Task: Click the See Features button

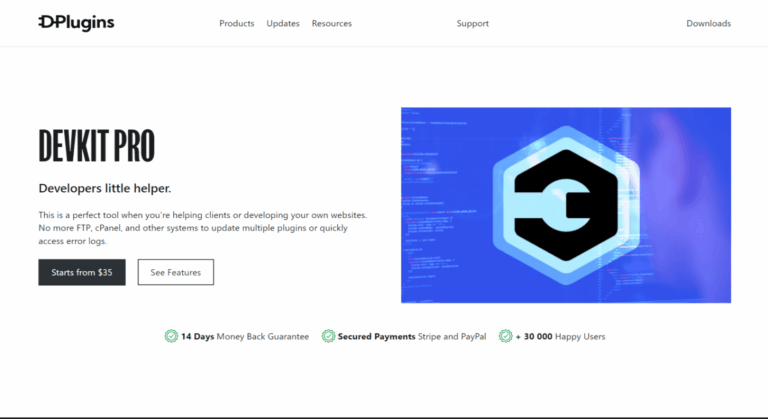Action: [175, 272]
